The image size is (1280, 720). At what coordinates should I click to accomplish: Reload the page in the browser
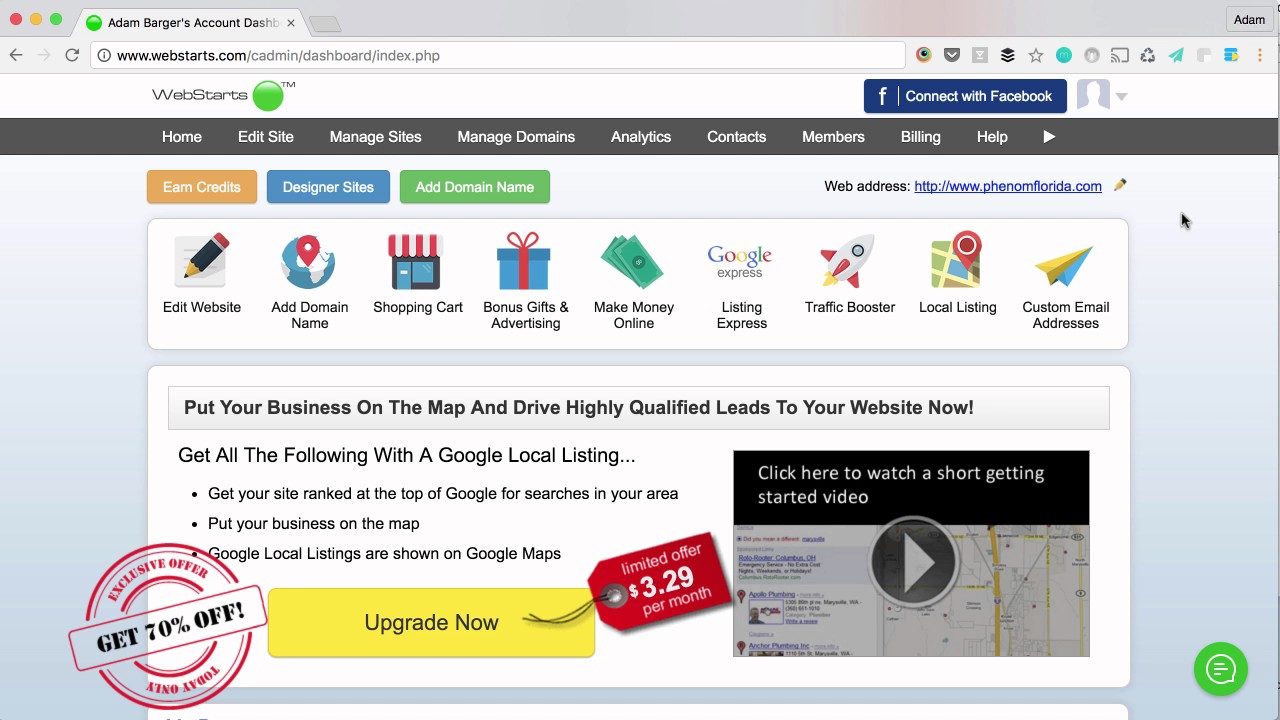(x=72, y=55)
